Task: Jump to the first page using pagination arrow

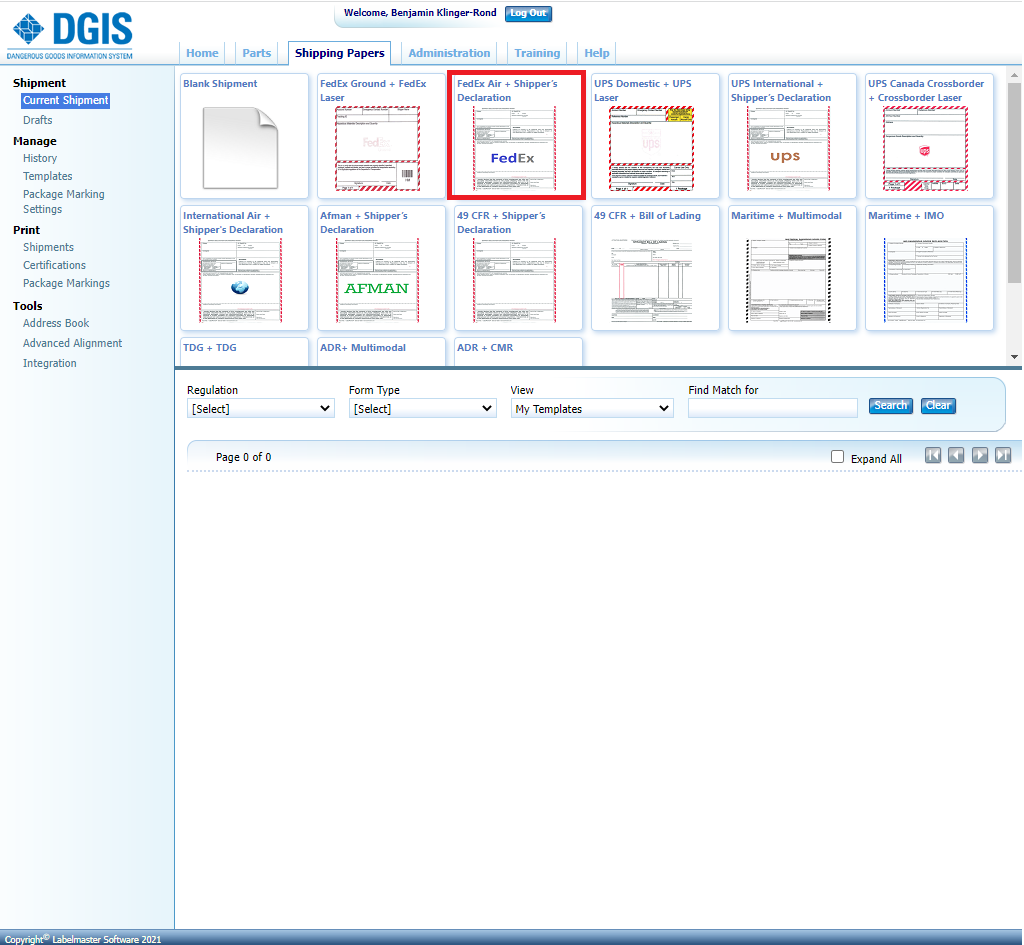Action: click(x=933, y=455)
